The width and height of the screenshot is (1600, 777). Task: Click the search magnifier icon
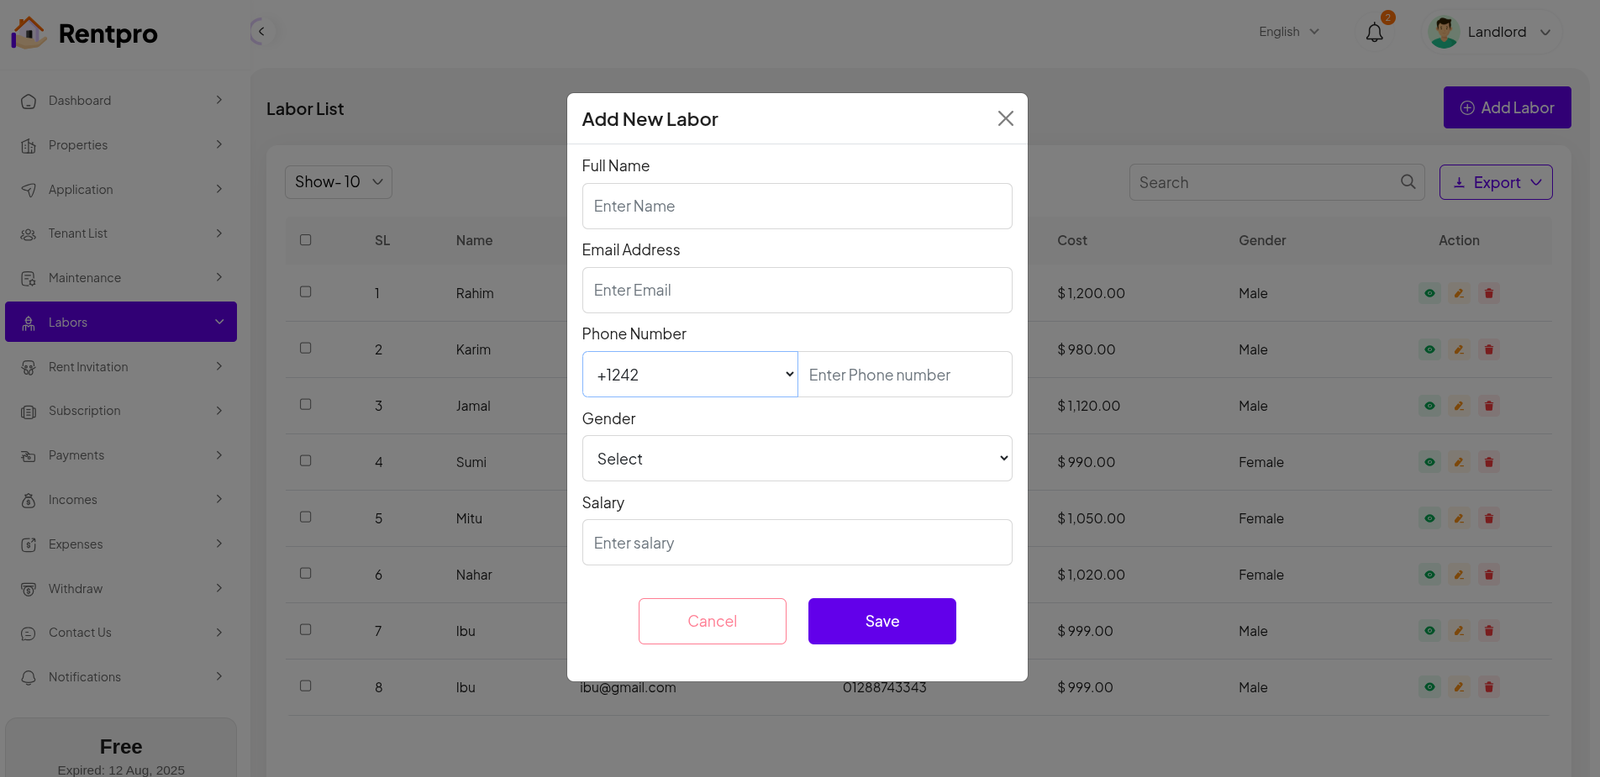pos(1408,182)
